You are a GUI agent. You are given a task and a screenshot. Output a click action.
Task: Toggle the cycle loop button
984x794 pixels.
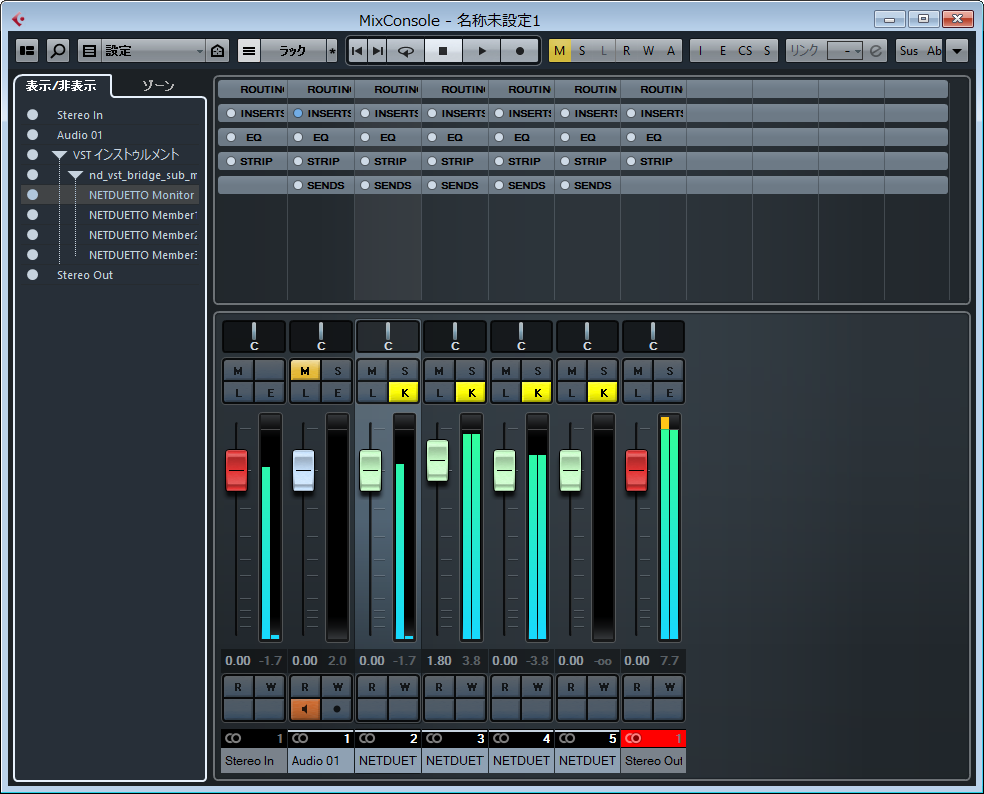pyautogui.click(x=406, y=51)
